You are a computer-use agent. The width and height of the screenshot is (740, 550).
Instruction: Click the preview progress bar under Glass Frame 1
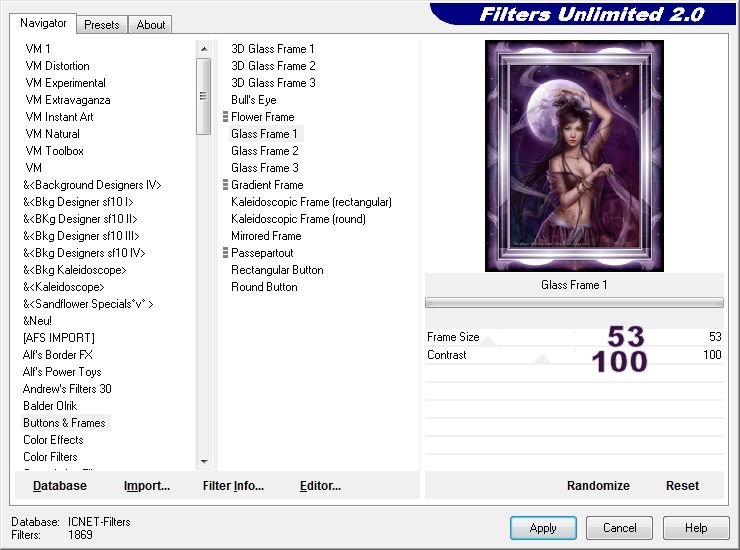pyautogui.click(x=574, y=303)
